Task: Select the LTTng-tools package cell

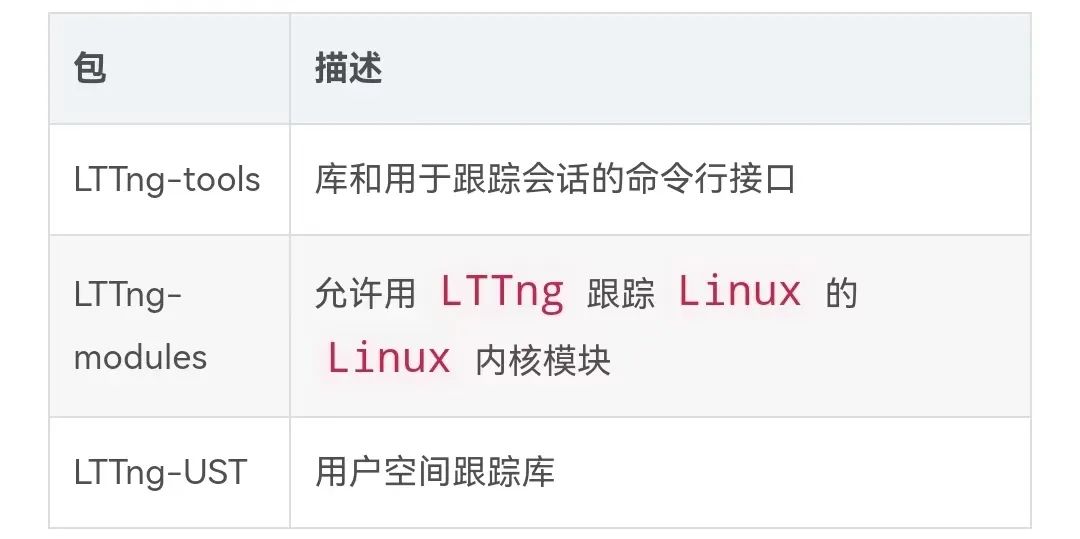Action: [166, 180]
